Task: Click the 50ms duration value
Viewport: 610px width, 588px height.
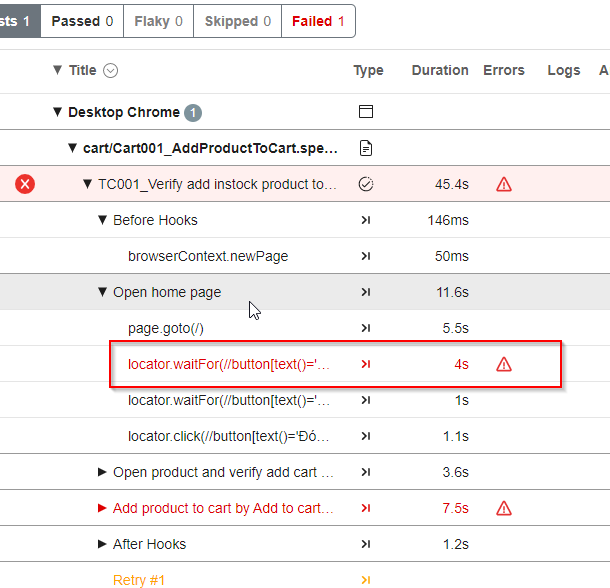Action: pos(452,256)
